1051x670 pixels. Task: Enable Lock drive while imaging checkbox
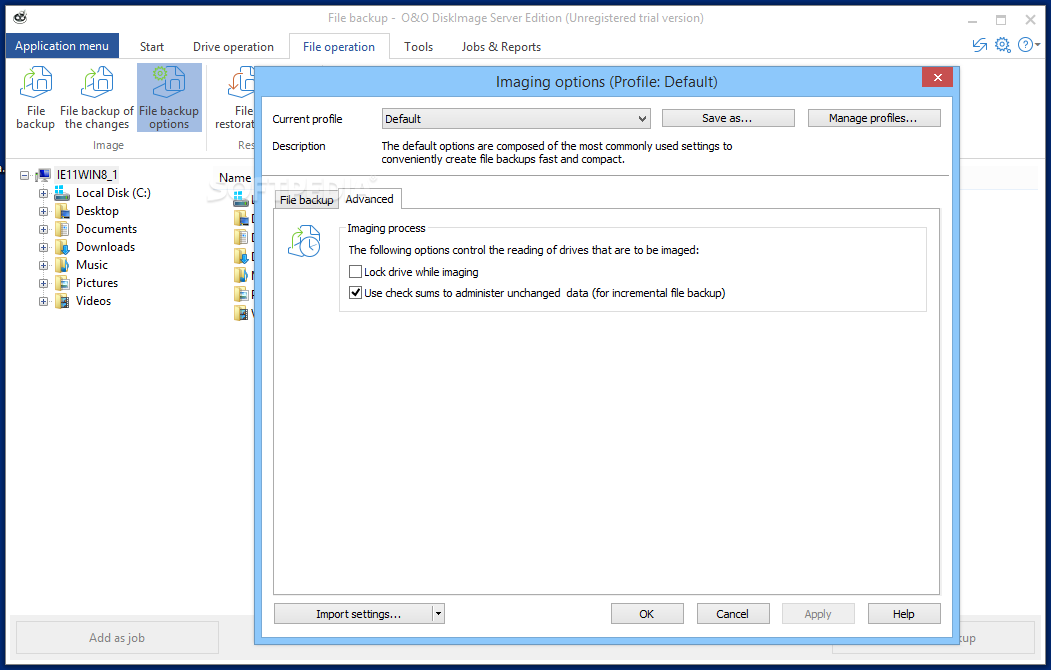tap(355, 271)
